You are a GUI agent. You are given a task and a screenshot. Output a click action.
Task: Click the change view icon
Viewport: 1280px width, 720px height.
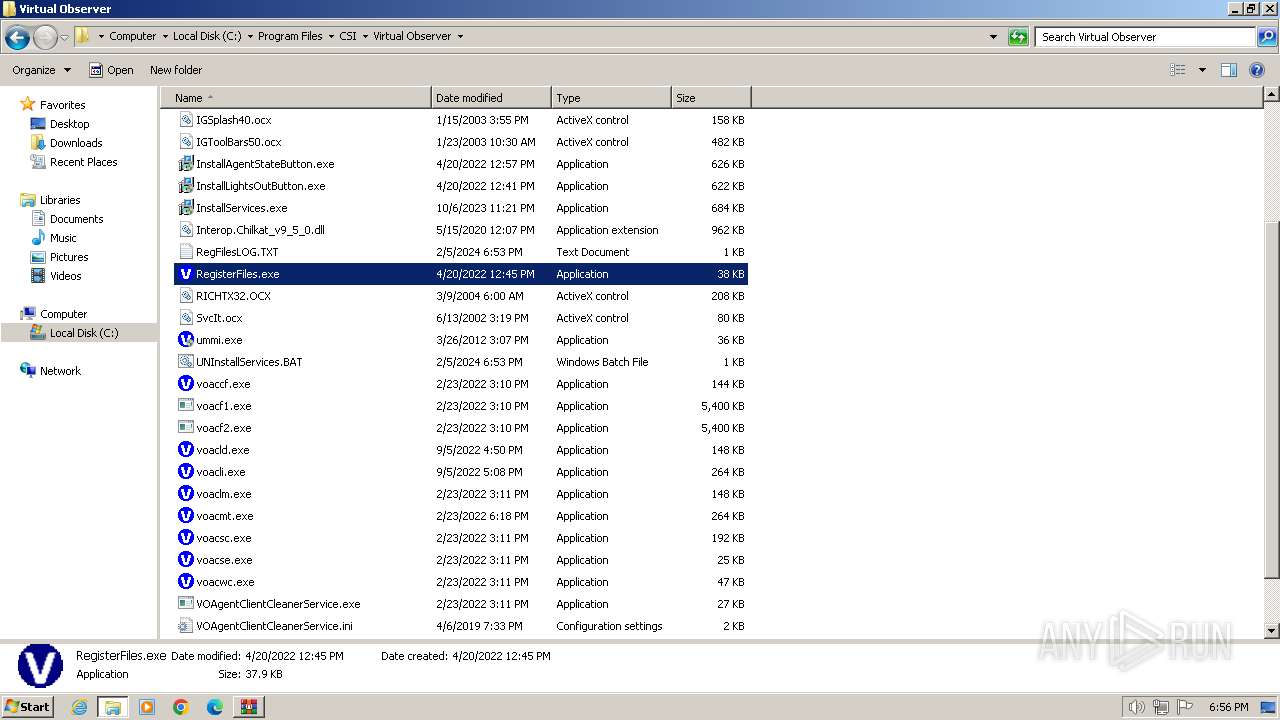pyautogui.click(x=1178, y=70)
